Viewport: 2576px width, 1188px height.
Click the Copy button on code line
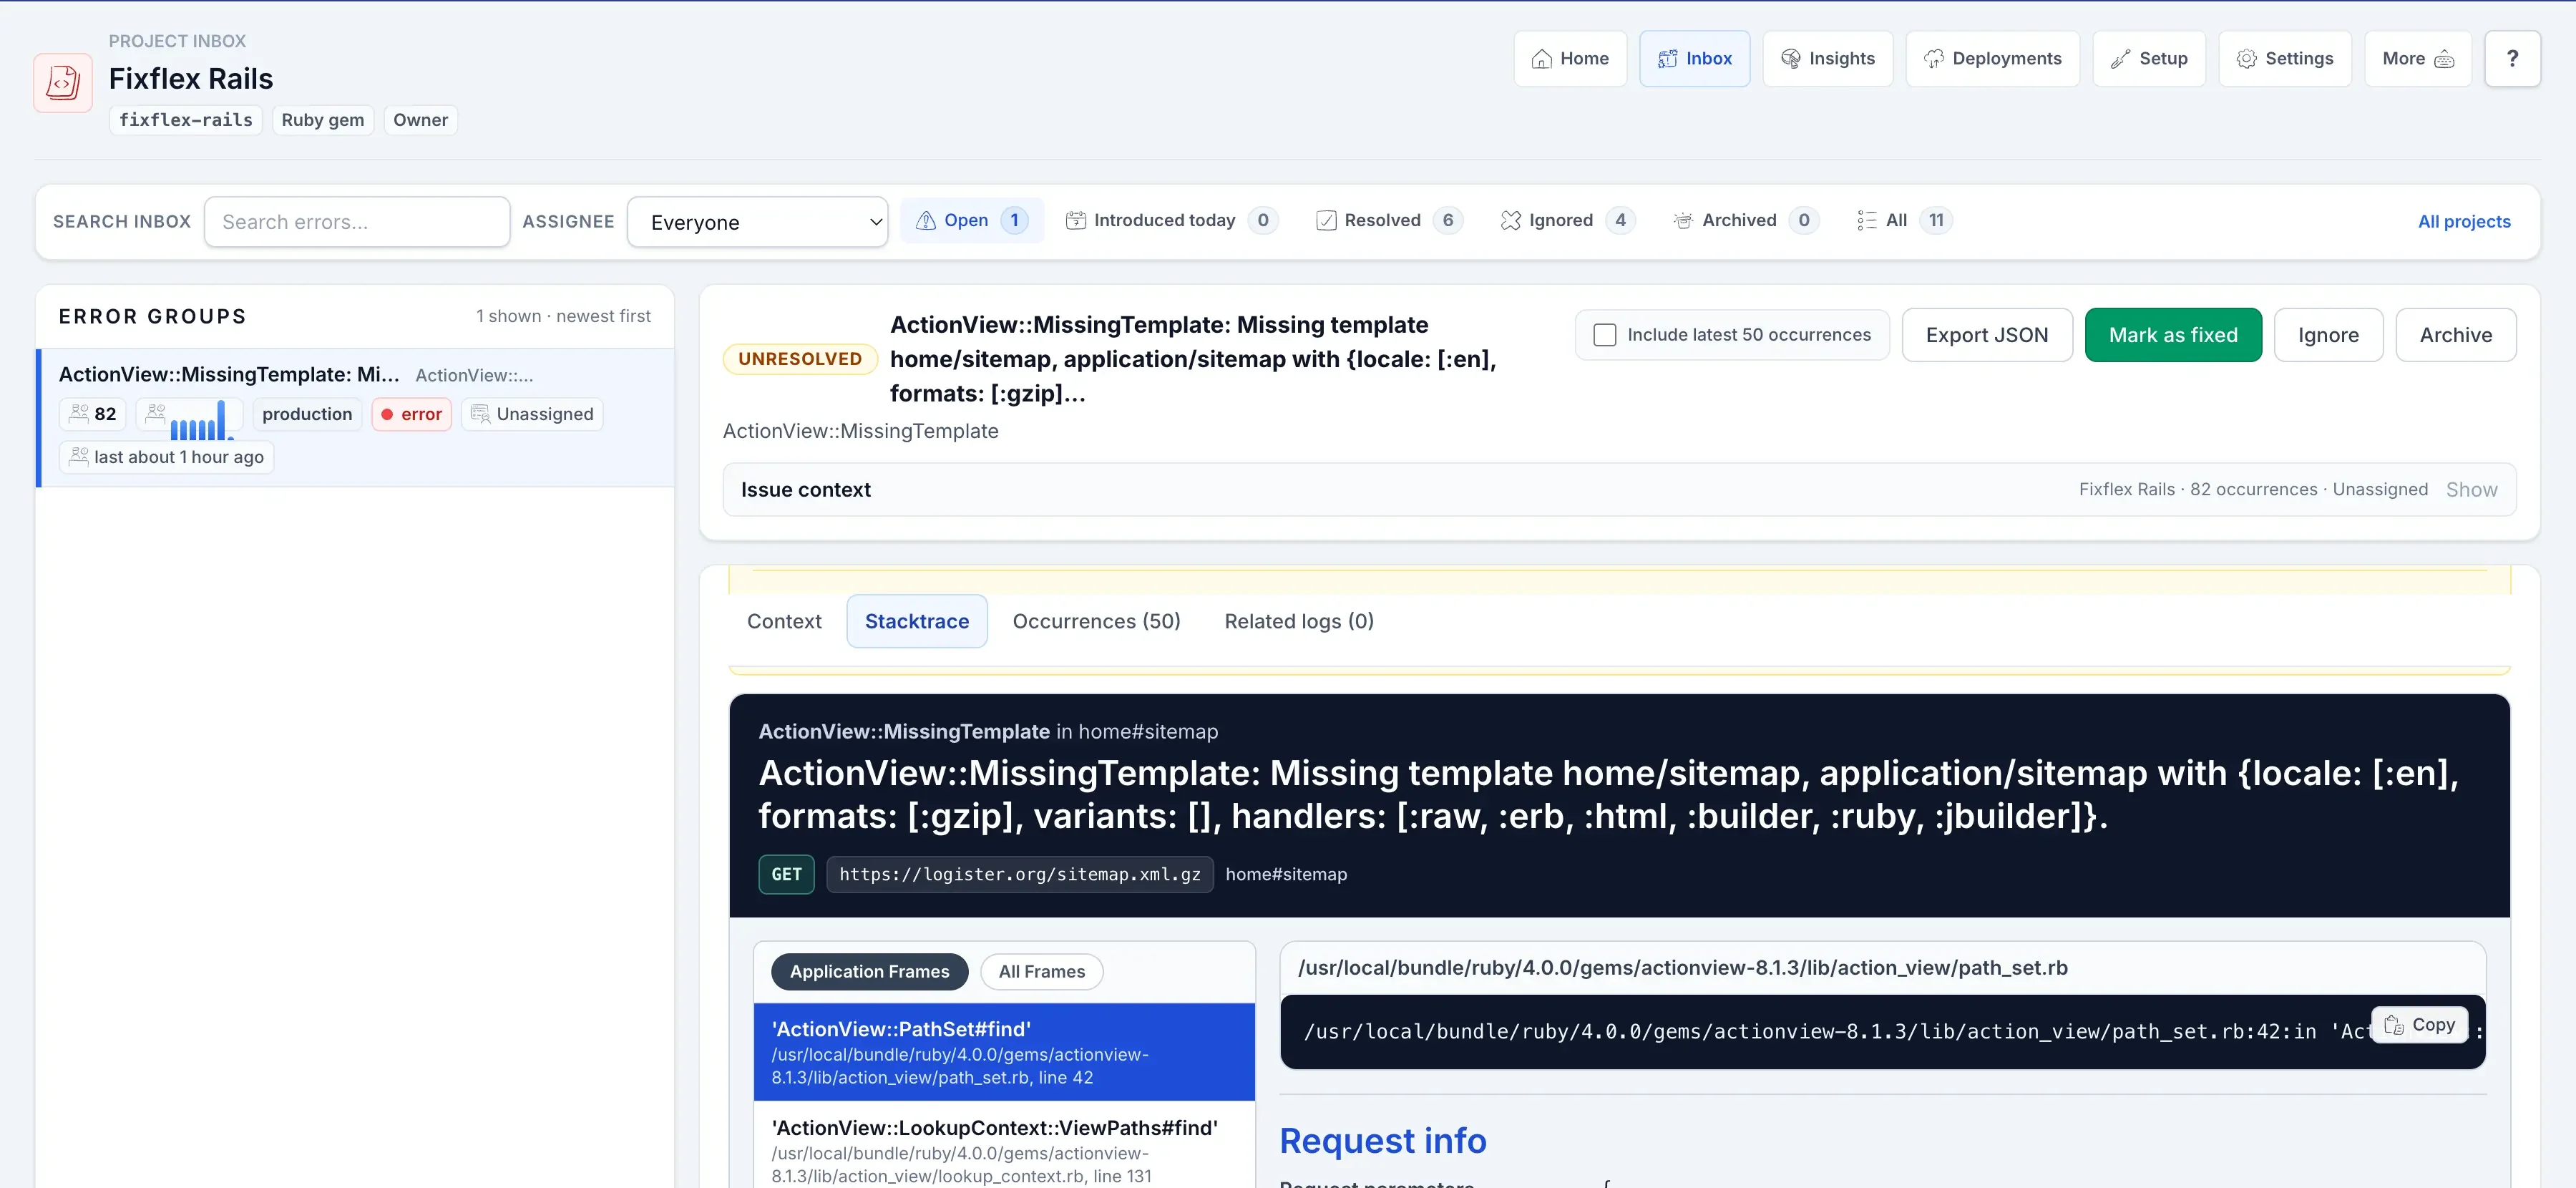pos(2420,1024)
